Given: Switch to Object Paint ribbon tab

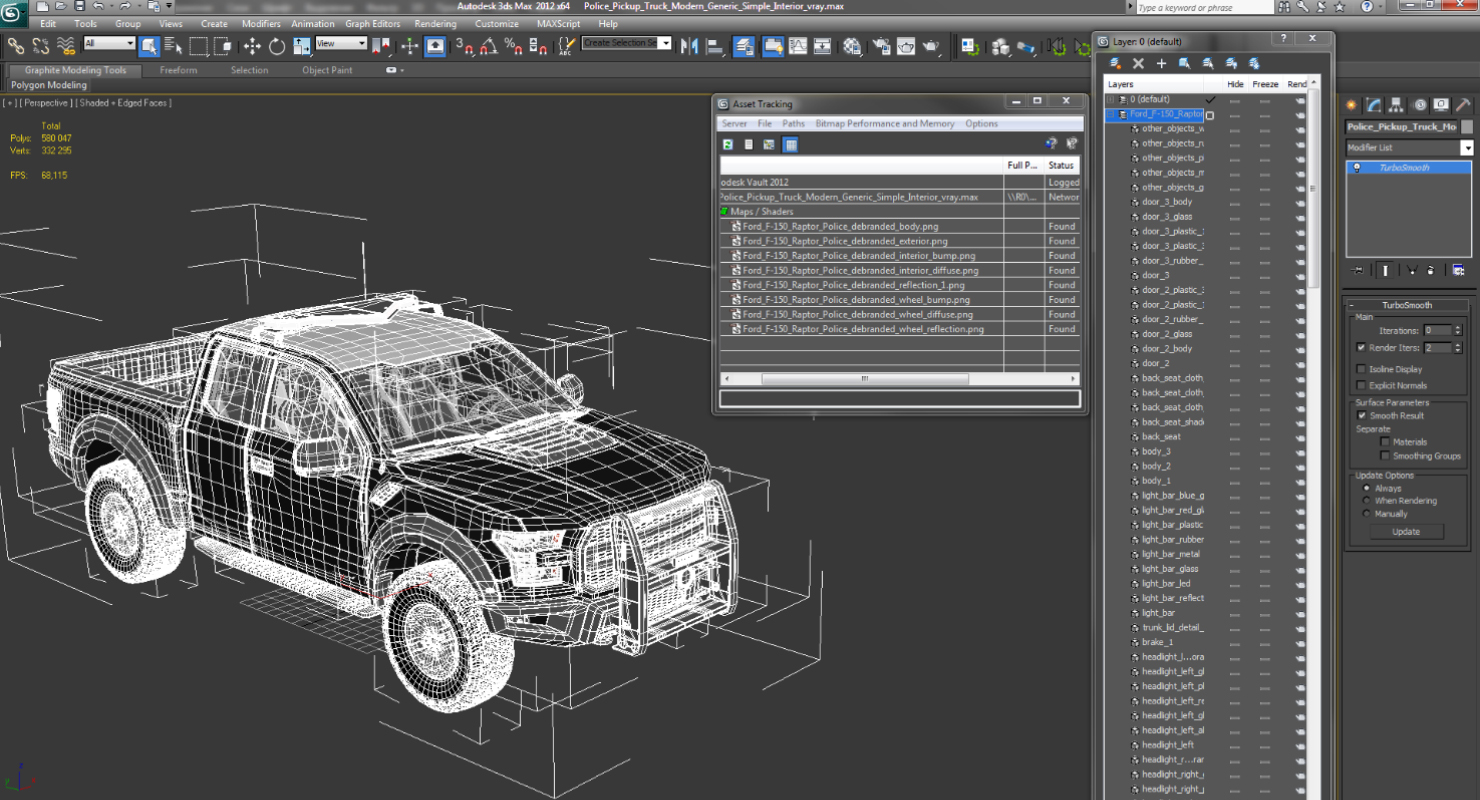Looking at the screenshot, I should point(327,70).
